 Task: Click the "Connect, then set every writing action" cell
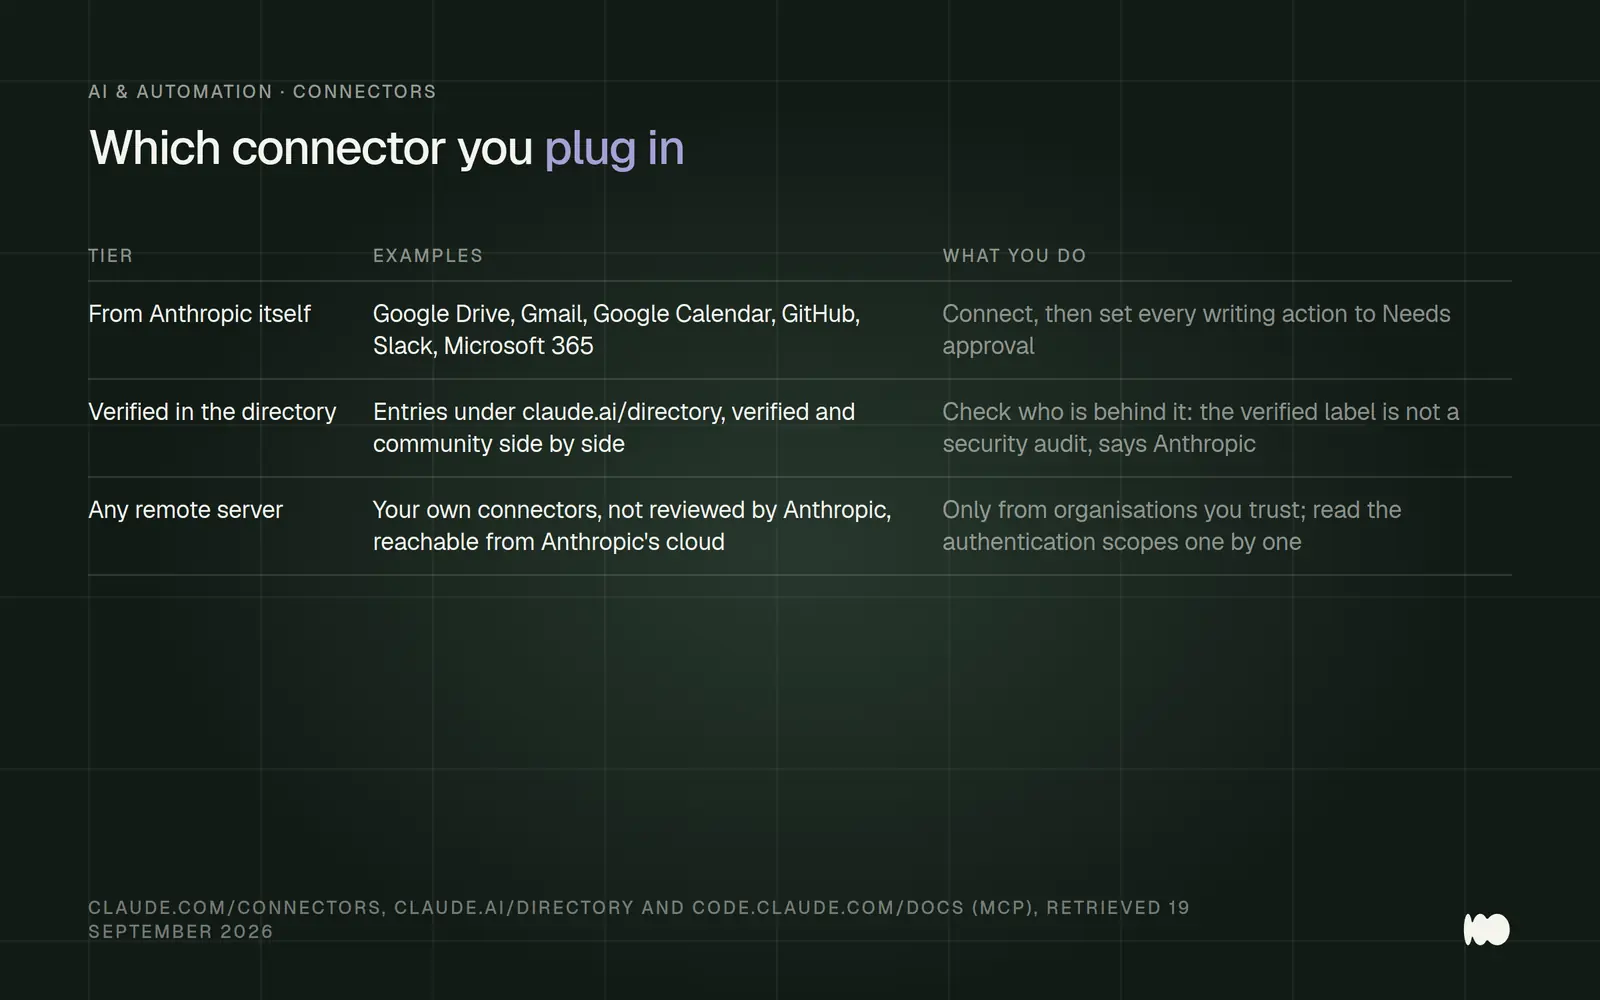coord(1196,330)
